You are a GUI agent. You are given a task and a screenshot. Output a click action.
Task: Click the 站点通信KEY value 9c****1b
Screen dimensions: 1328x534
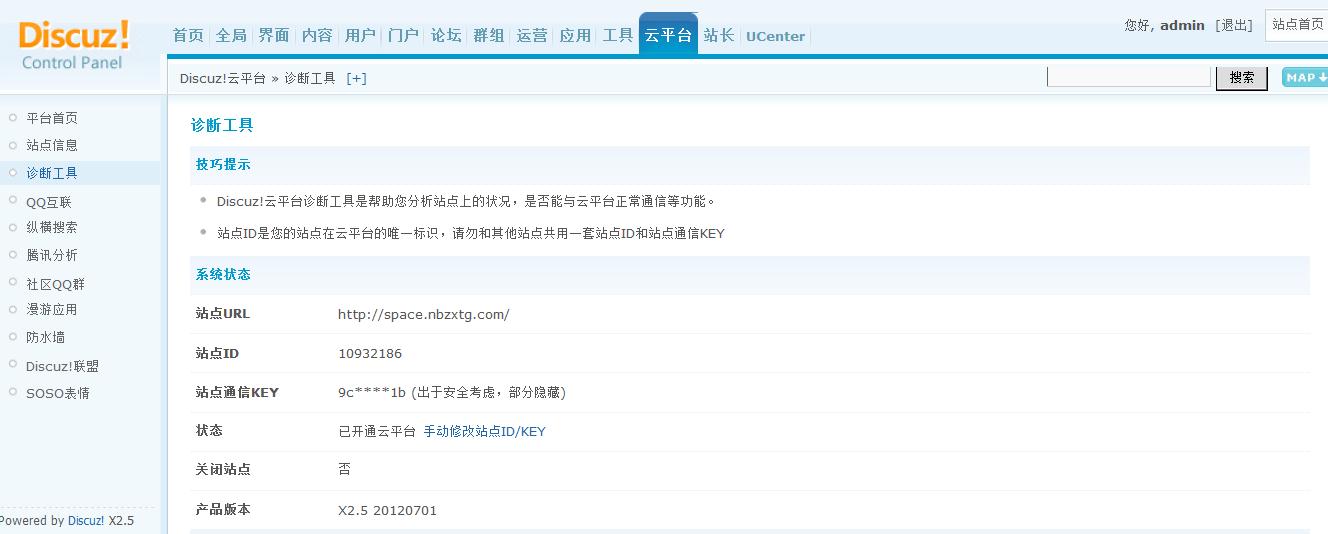372,392
